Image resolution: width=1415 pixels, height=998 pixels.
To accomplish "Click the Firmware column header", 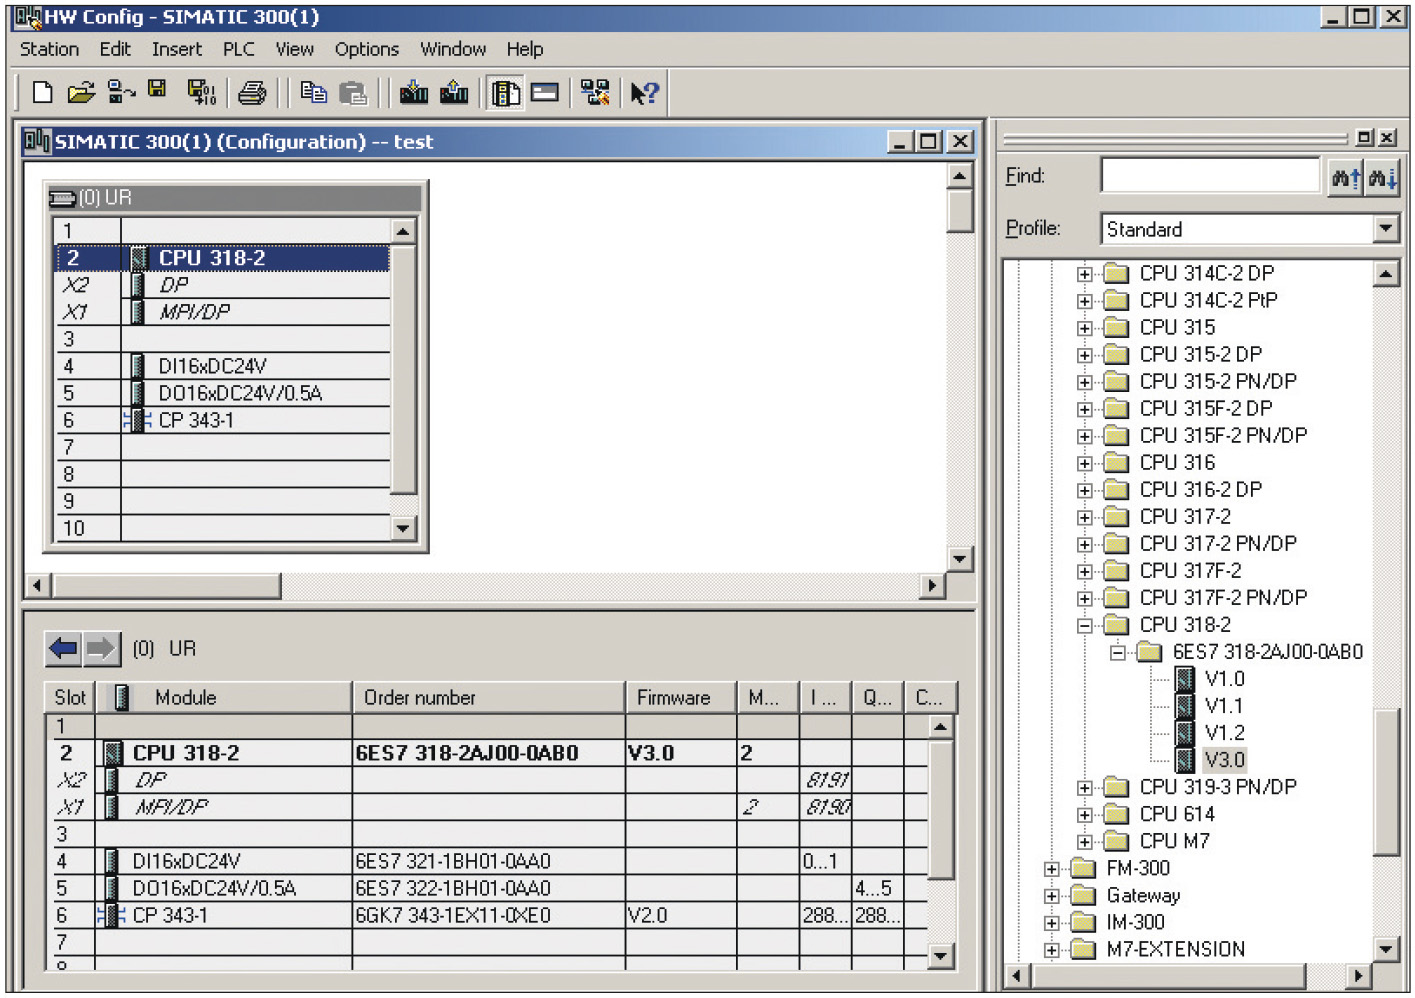I will [681, 697].
